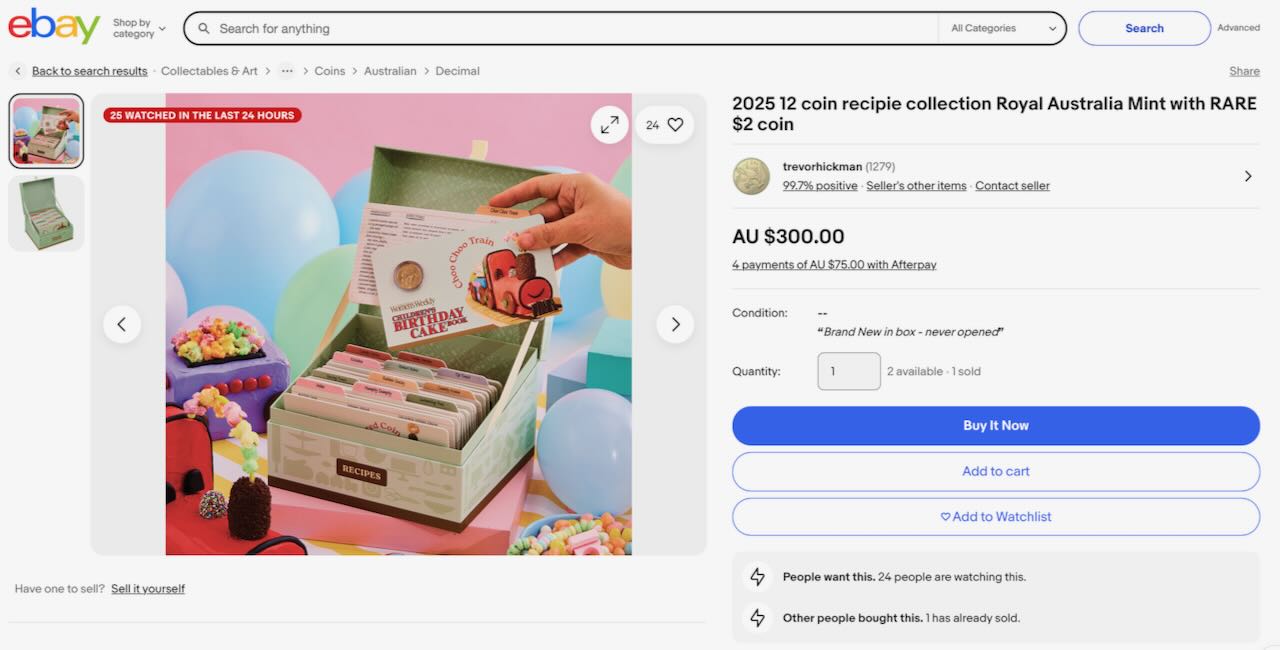
Task: Show the next product image
Action: tap(675, 324)
